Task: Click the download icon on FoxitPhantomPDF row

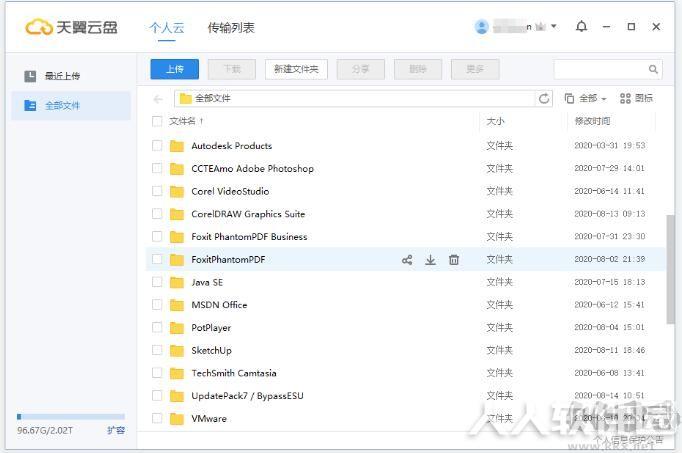Action: pos(430,260)
